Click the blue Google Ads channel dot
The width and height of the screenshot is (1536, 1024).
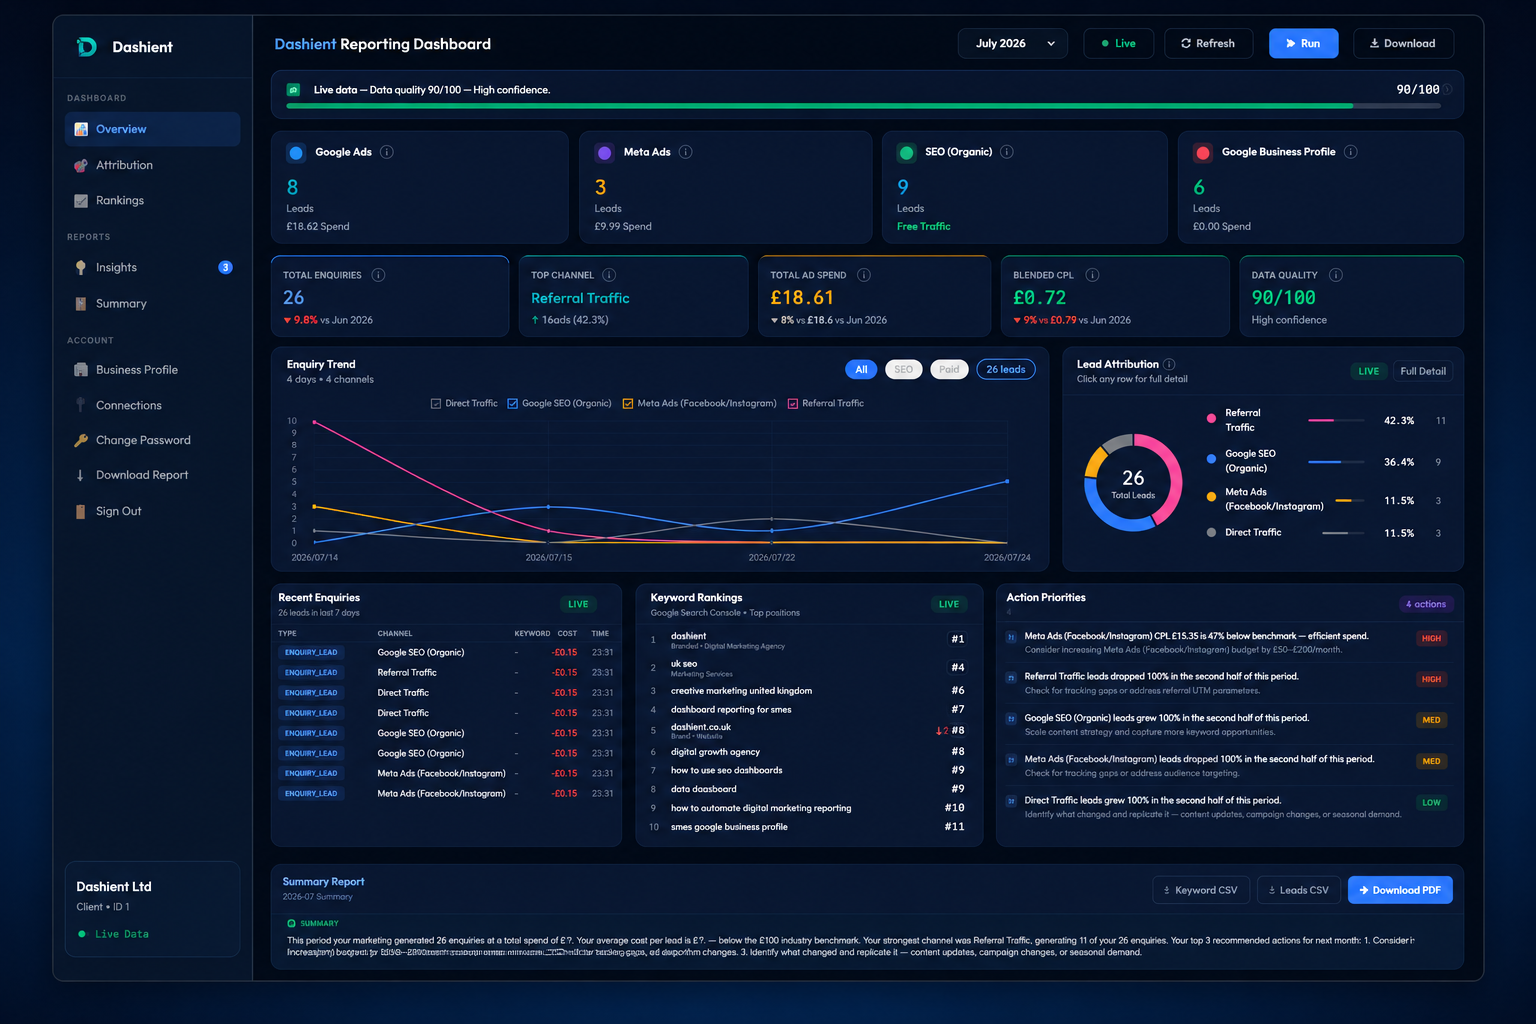click(x=296, y=153)
